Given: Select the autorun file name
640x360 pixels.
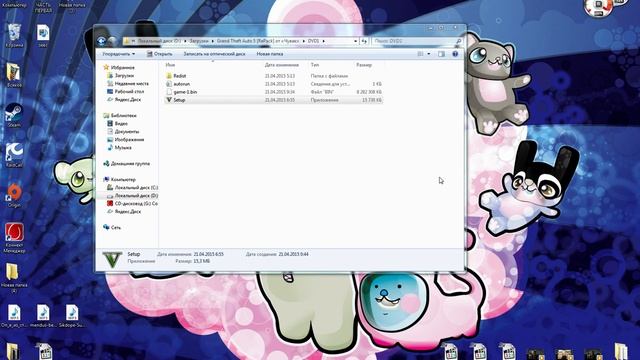Looking at the screenshot, I should pos(182,84).
